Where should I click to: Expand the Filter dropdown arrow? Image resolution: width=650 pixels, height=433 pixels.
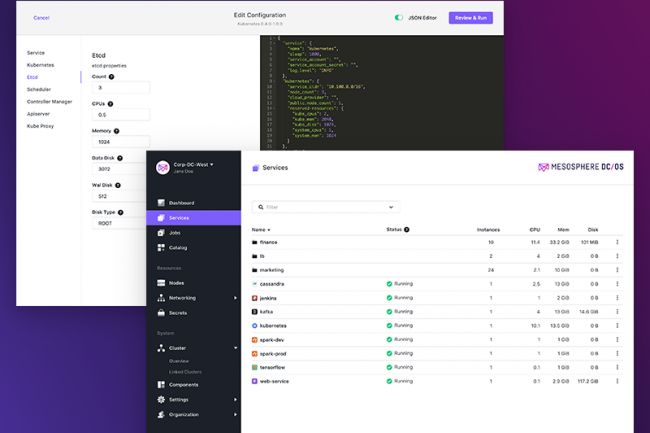(x=391, y=207)
